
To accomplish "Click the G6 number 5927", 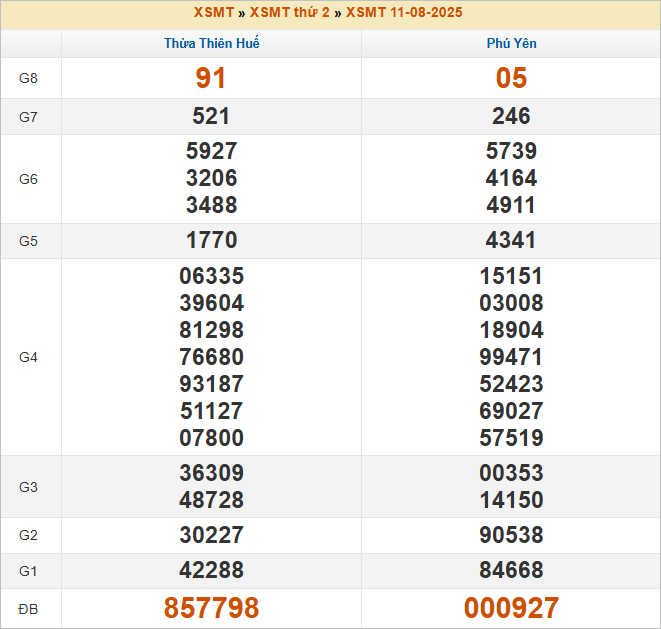I will coord(211,151).
